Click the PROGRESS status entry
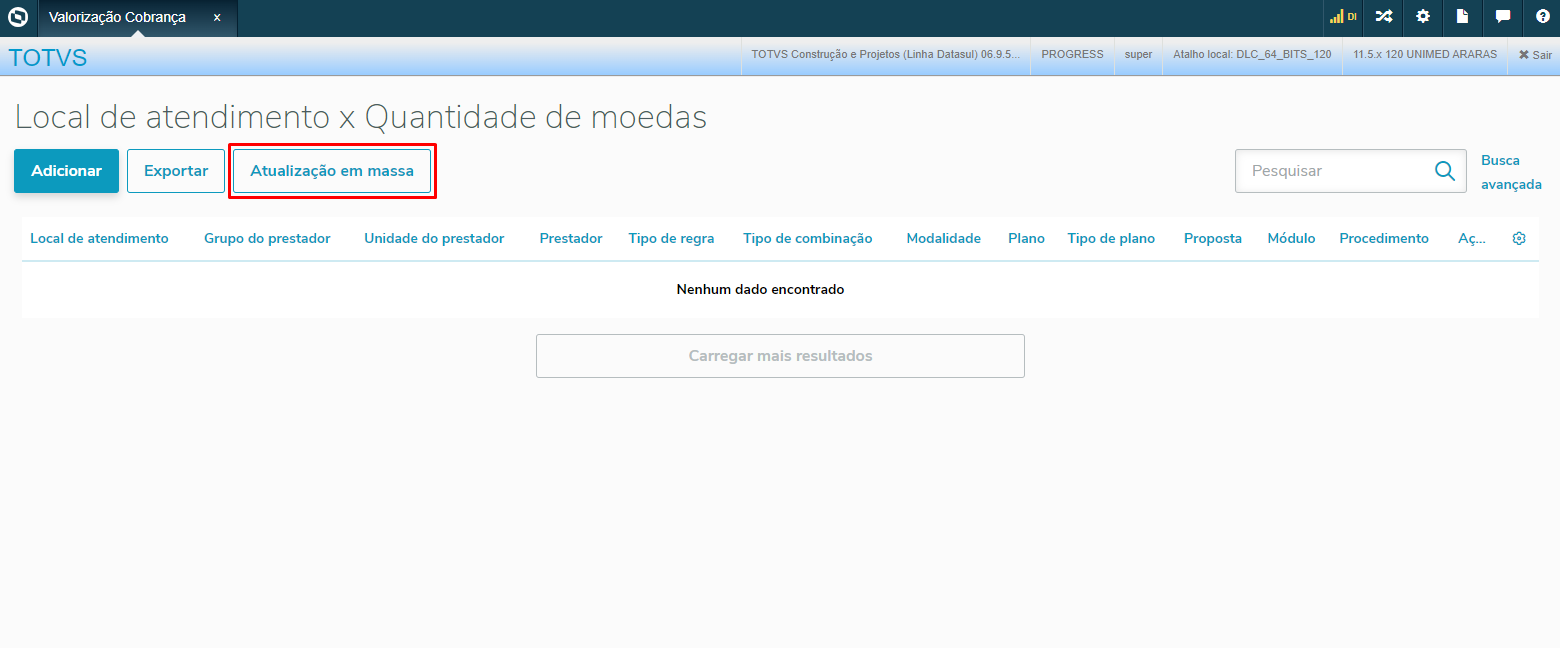1560x648 pixels. [1072, 55]
